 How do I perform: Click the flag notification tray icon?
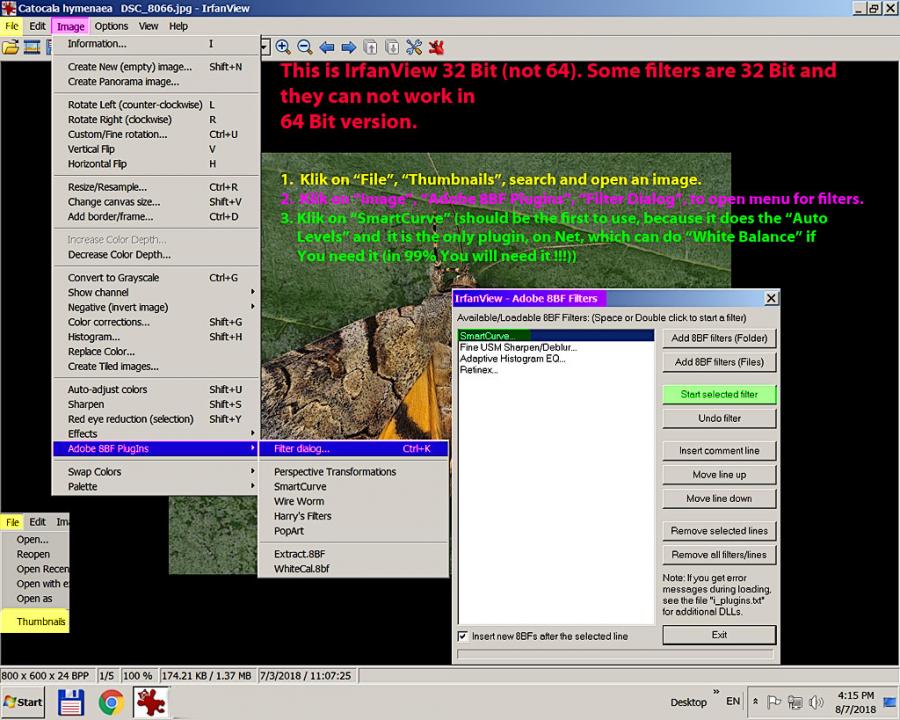coord(774,702)
